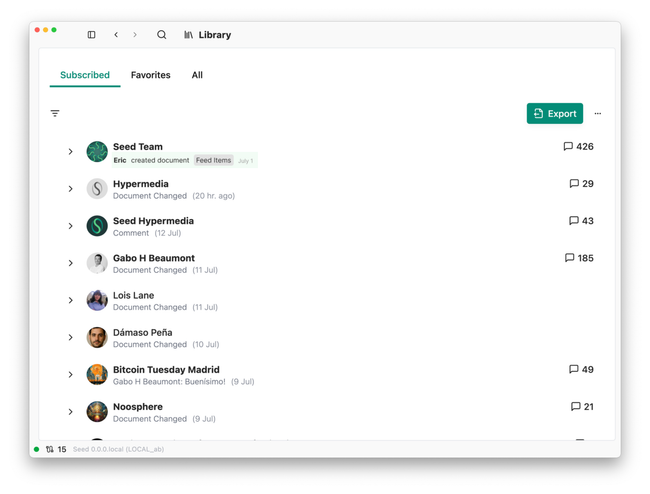Go back with the left arrow
Screen dimensions: 650x494
(x=116, y=35)
